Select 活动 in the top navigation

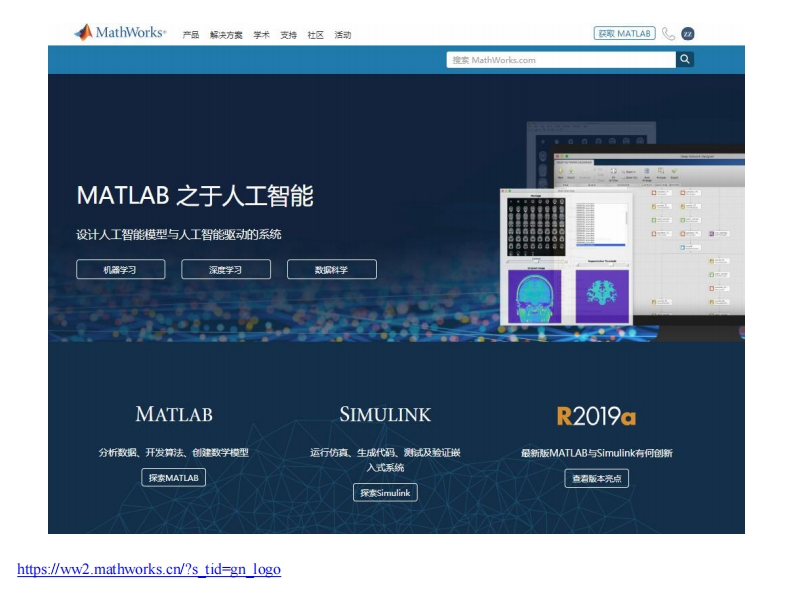(x=343, y=35)
